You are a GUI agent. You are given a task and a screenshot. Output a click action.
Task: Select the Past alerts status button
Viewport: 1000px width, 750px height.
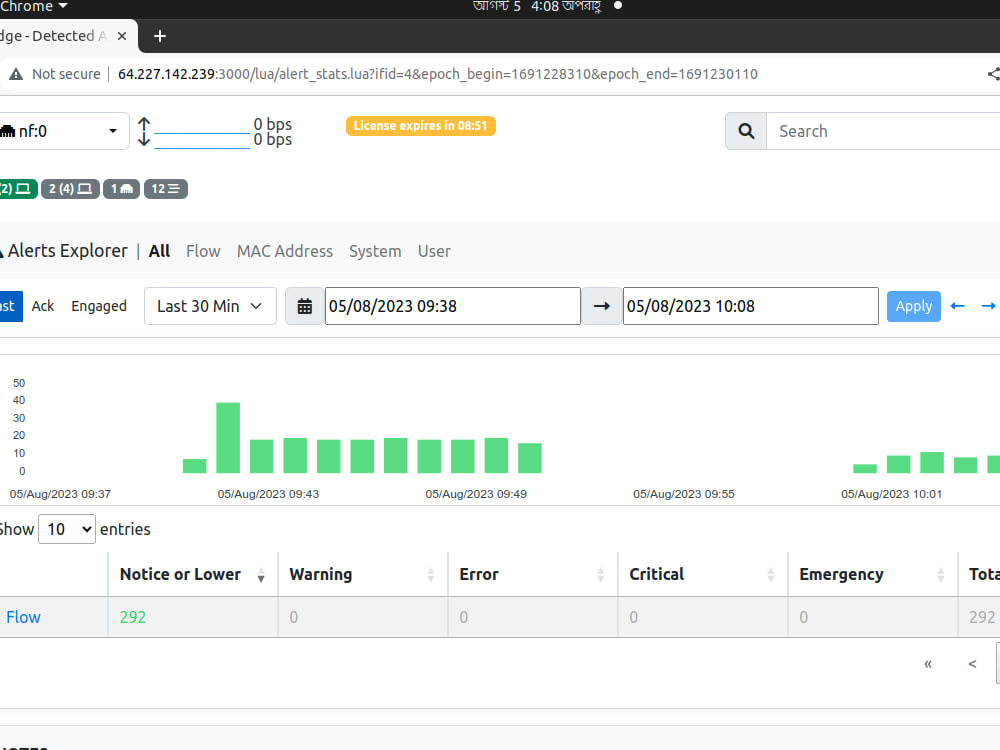click(11, 306)
